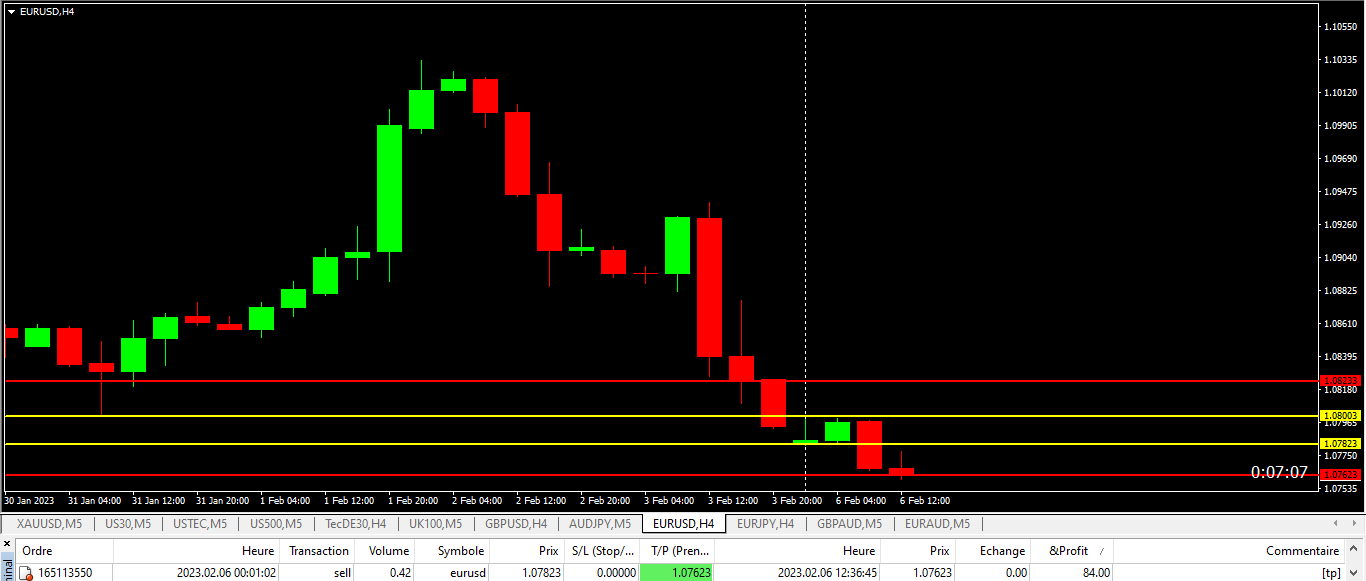This screenshot has height=581, width=1366.
Task: Click open time 2023.02.06 00:01:02
Action: pyautogui.click(x=227, y=573)
